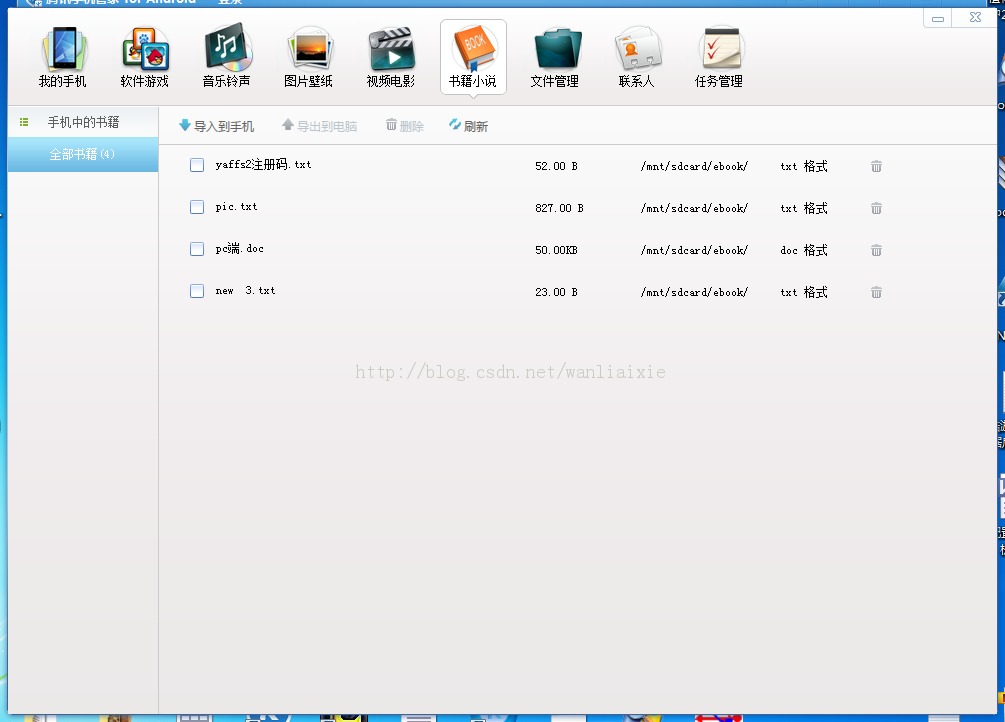Open 联系人 contacts section
The height and width of the screenshot is (722, 1005).
click(x=637, y=56)
